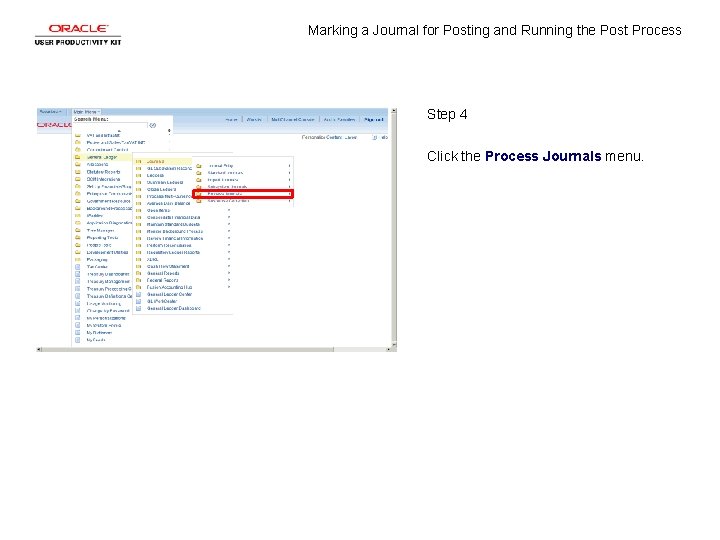Expand the Journal Entry submenu arrow
Screen dimensions: 720x540
pos(289,166)
